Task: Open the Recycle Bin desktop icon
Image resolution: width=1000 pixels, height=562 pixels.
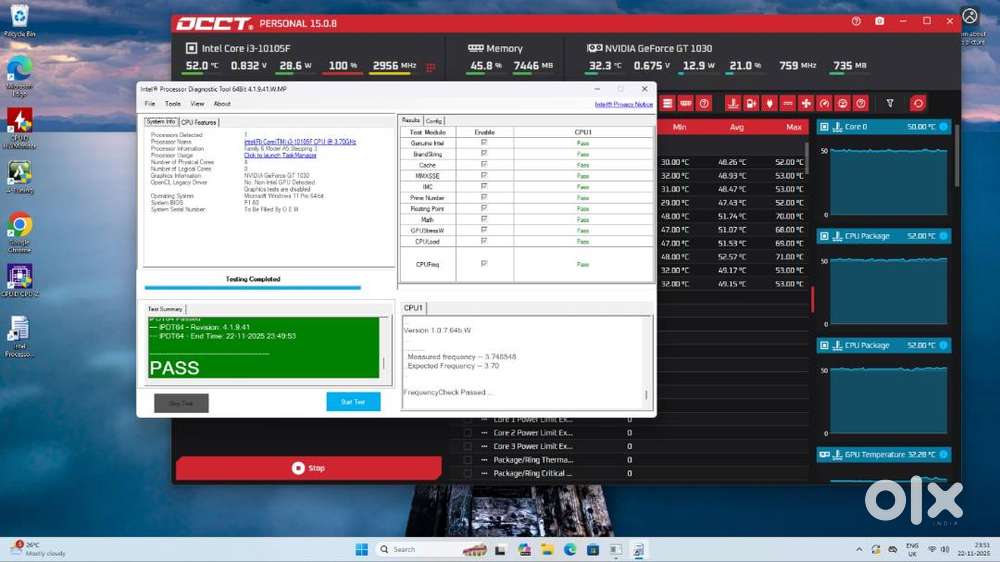Action: pyautogui.click(x=19, y=18)
